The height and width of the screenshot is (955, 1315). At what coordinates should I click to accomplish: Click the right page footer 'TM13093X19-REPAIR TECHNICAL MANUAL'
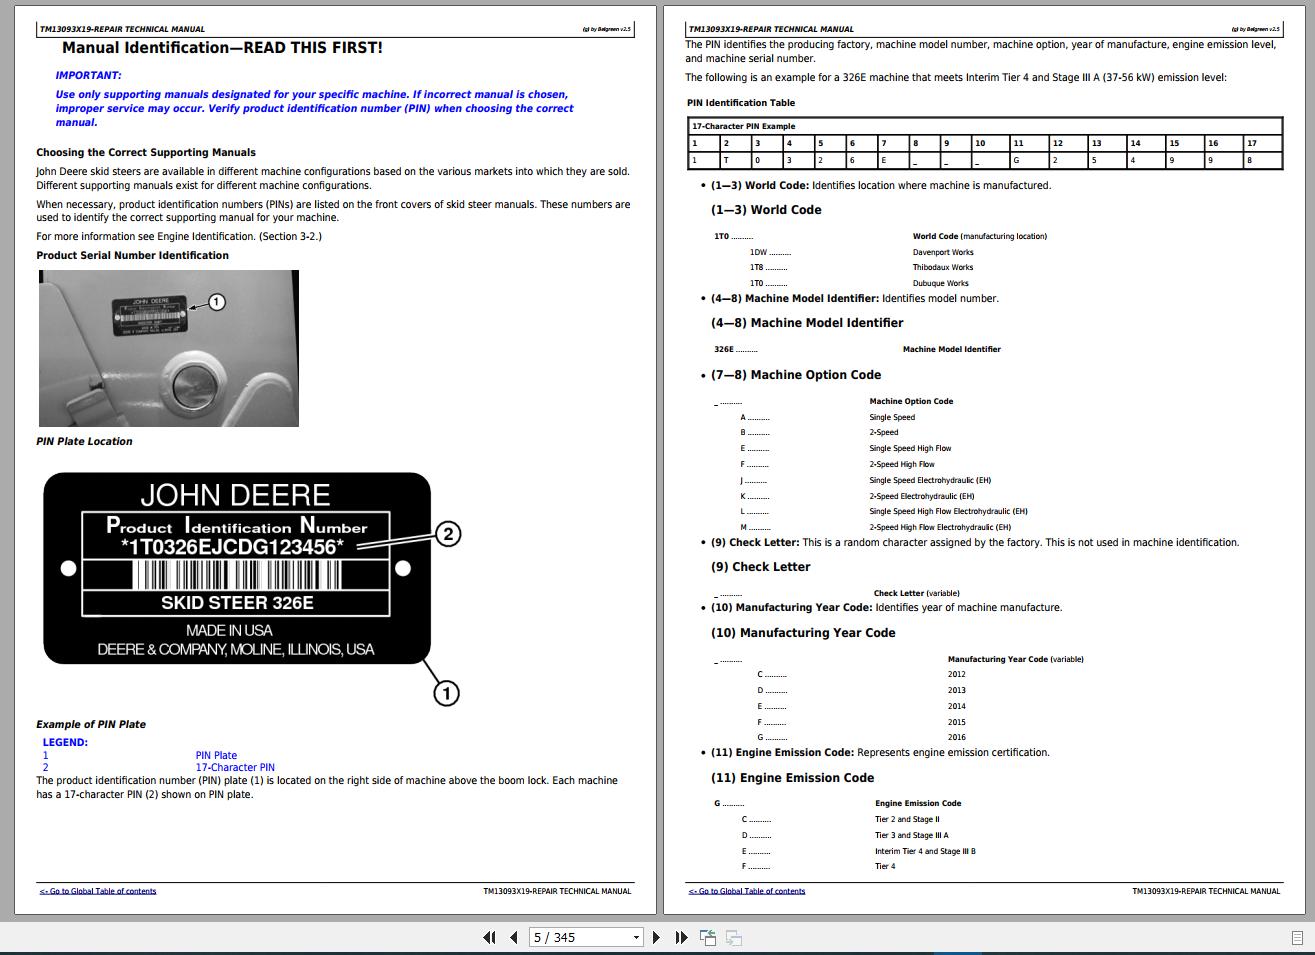1206,891
